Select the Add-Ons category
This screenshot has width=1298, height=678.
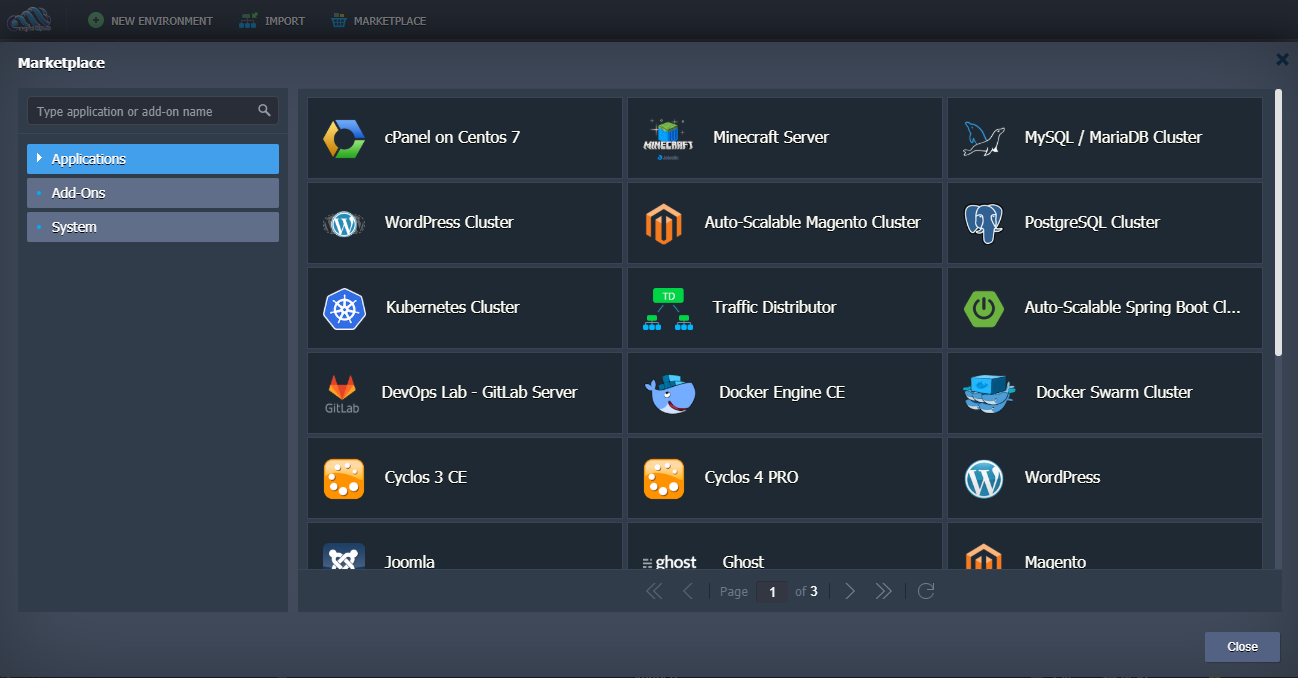pos(153,193)
